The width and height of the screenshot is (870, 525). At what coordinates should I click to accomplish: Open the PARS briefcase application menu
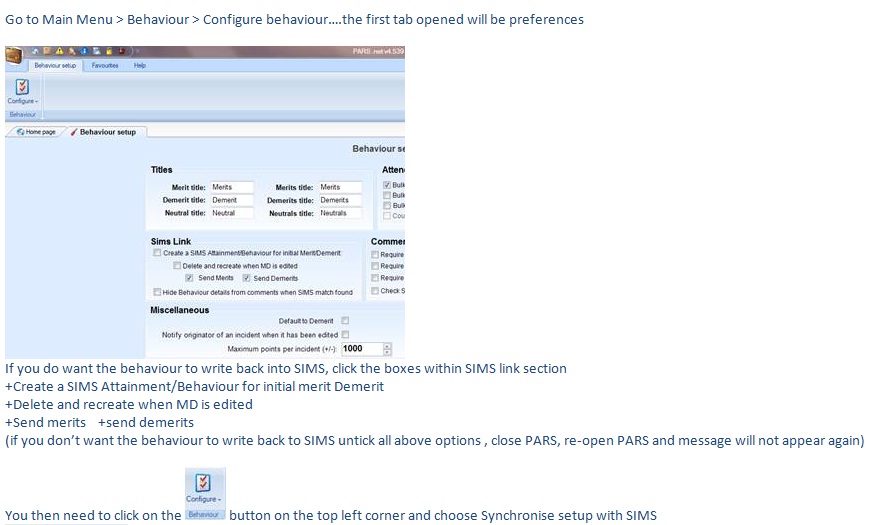[14, 55]
